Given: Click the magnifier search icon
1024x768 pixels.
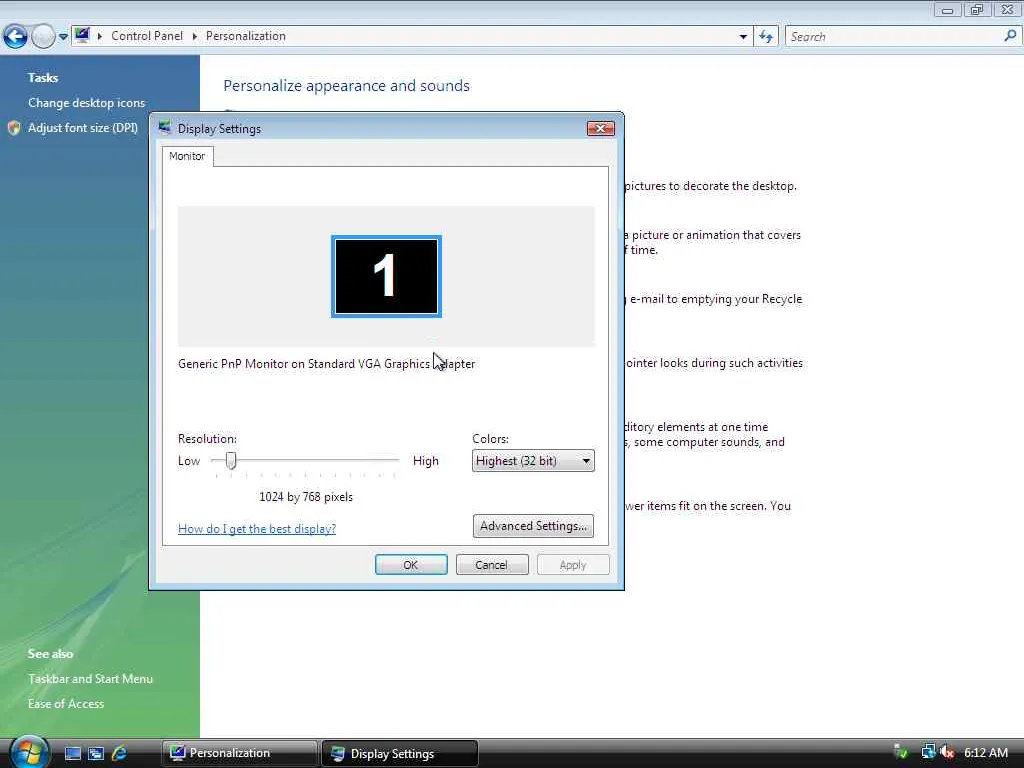Looking at the screenshot, I should coord(1010,36).
